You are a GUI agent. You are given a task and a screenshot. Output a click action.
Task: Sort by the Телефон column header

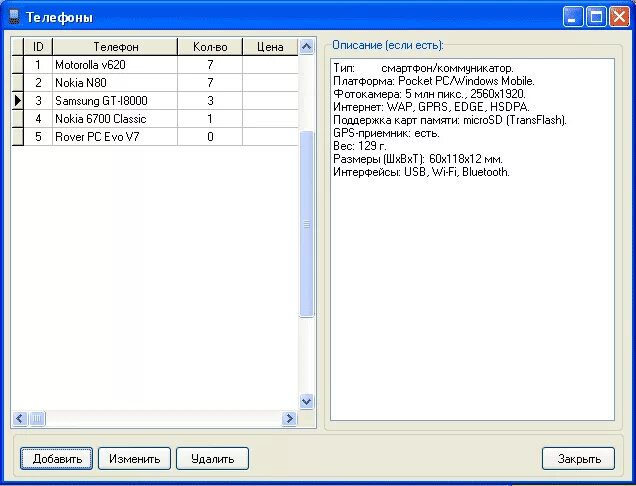point(115,47)
